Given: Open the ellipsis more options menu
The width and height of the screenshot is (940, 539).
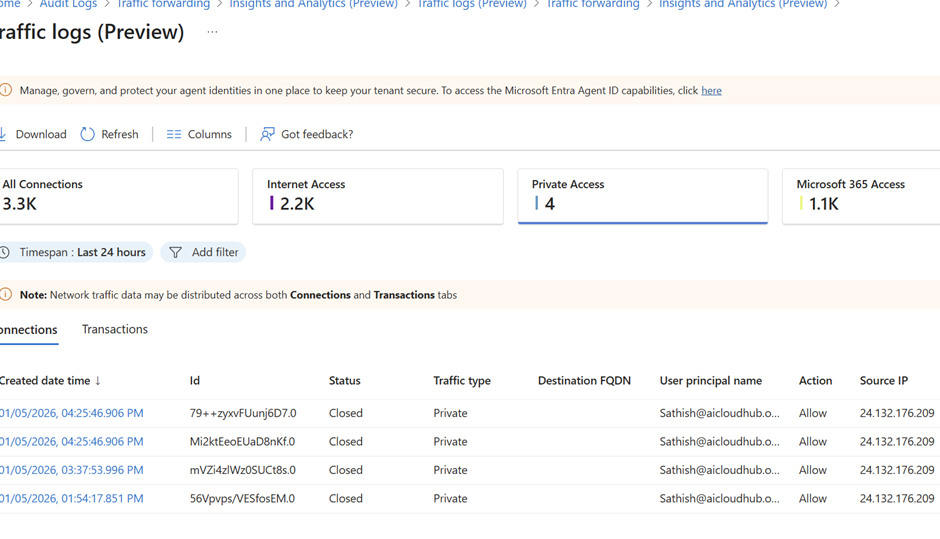Looking at the screenshot, I should coord(212,32).
